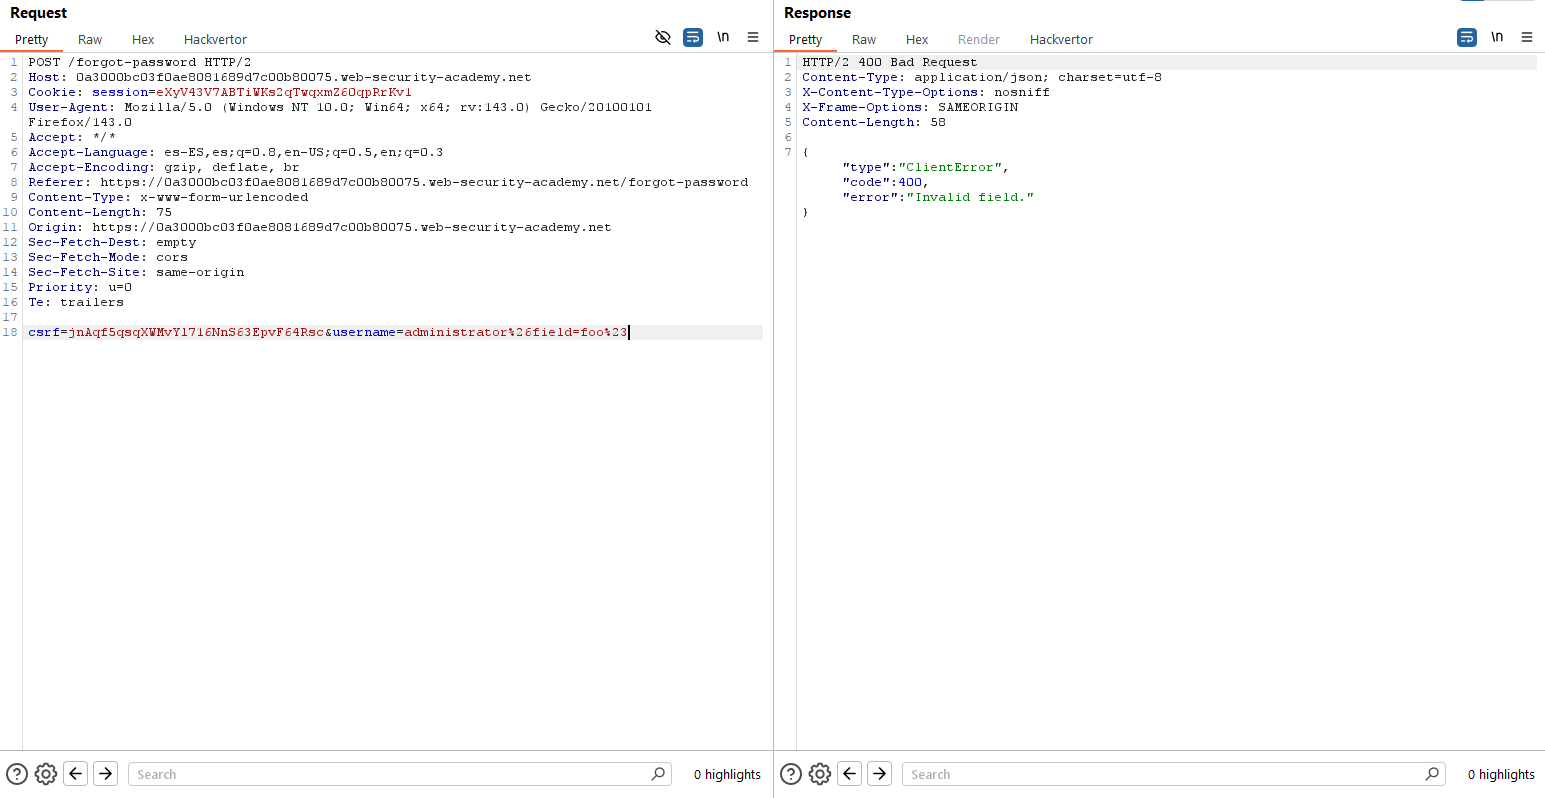
Task: Click the Request search input field
Action: click(390, 774)
